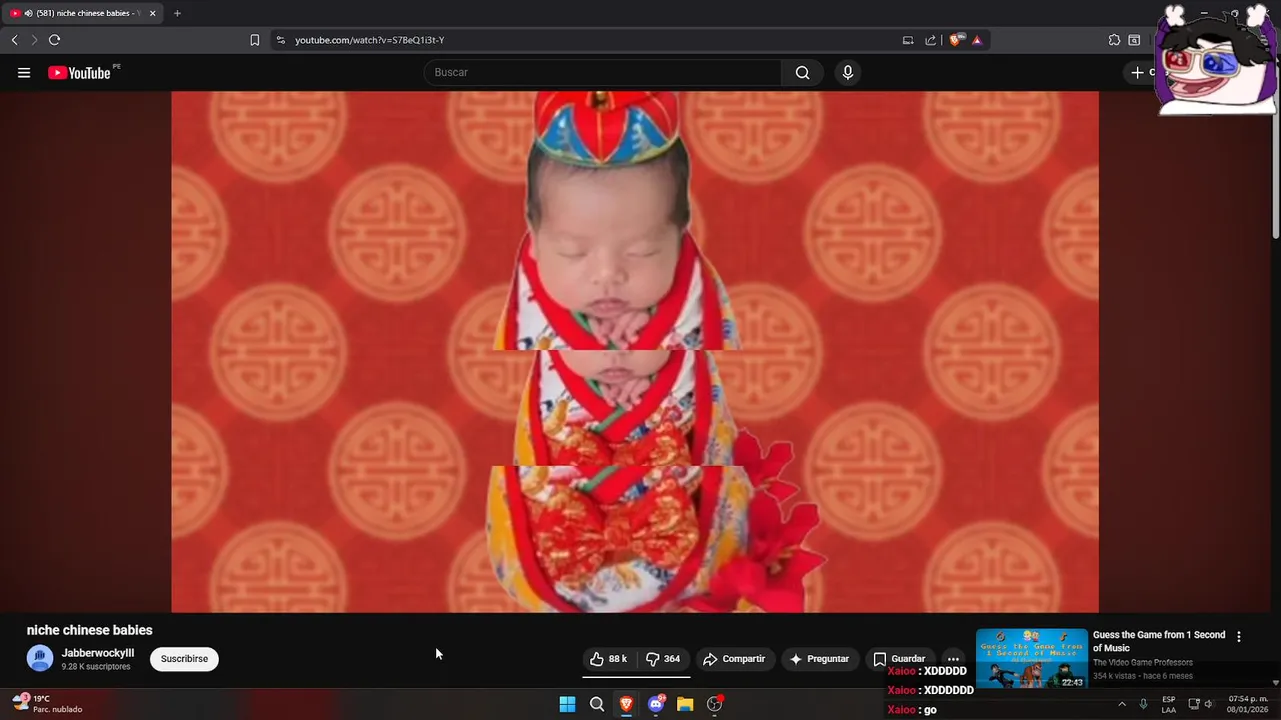Image resolution: width=1281 pixels, height=720 pixels.
Task: Go back with browser back arrow
Action: pyautogui.click(x=14, y=40)
